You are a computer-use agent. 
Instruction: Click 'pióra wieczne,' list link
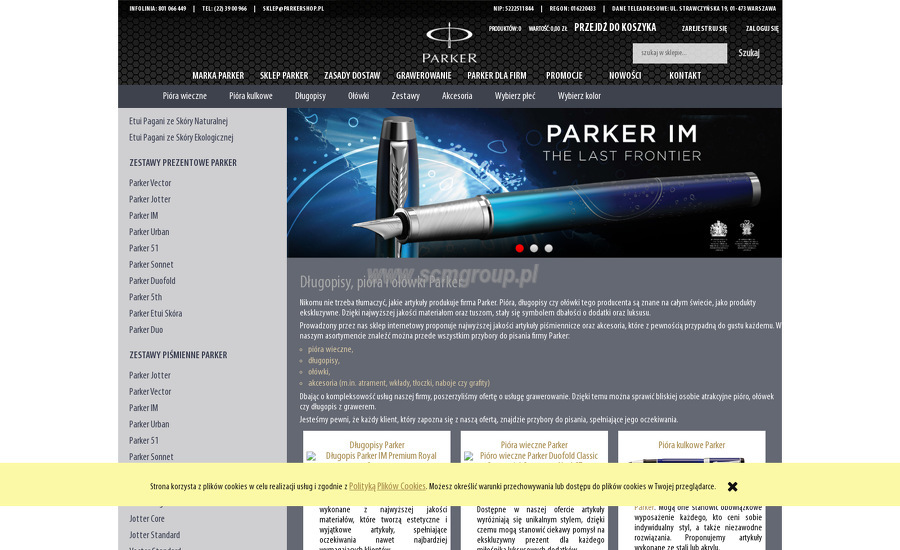331,349
